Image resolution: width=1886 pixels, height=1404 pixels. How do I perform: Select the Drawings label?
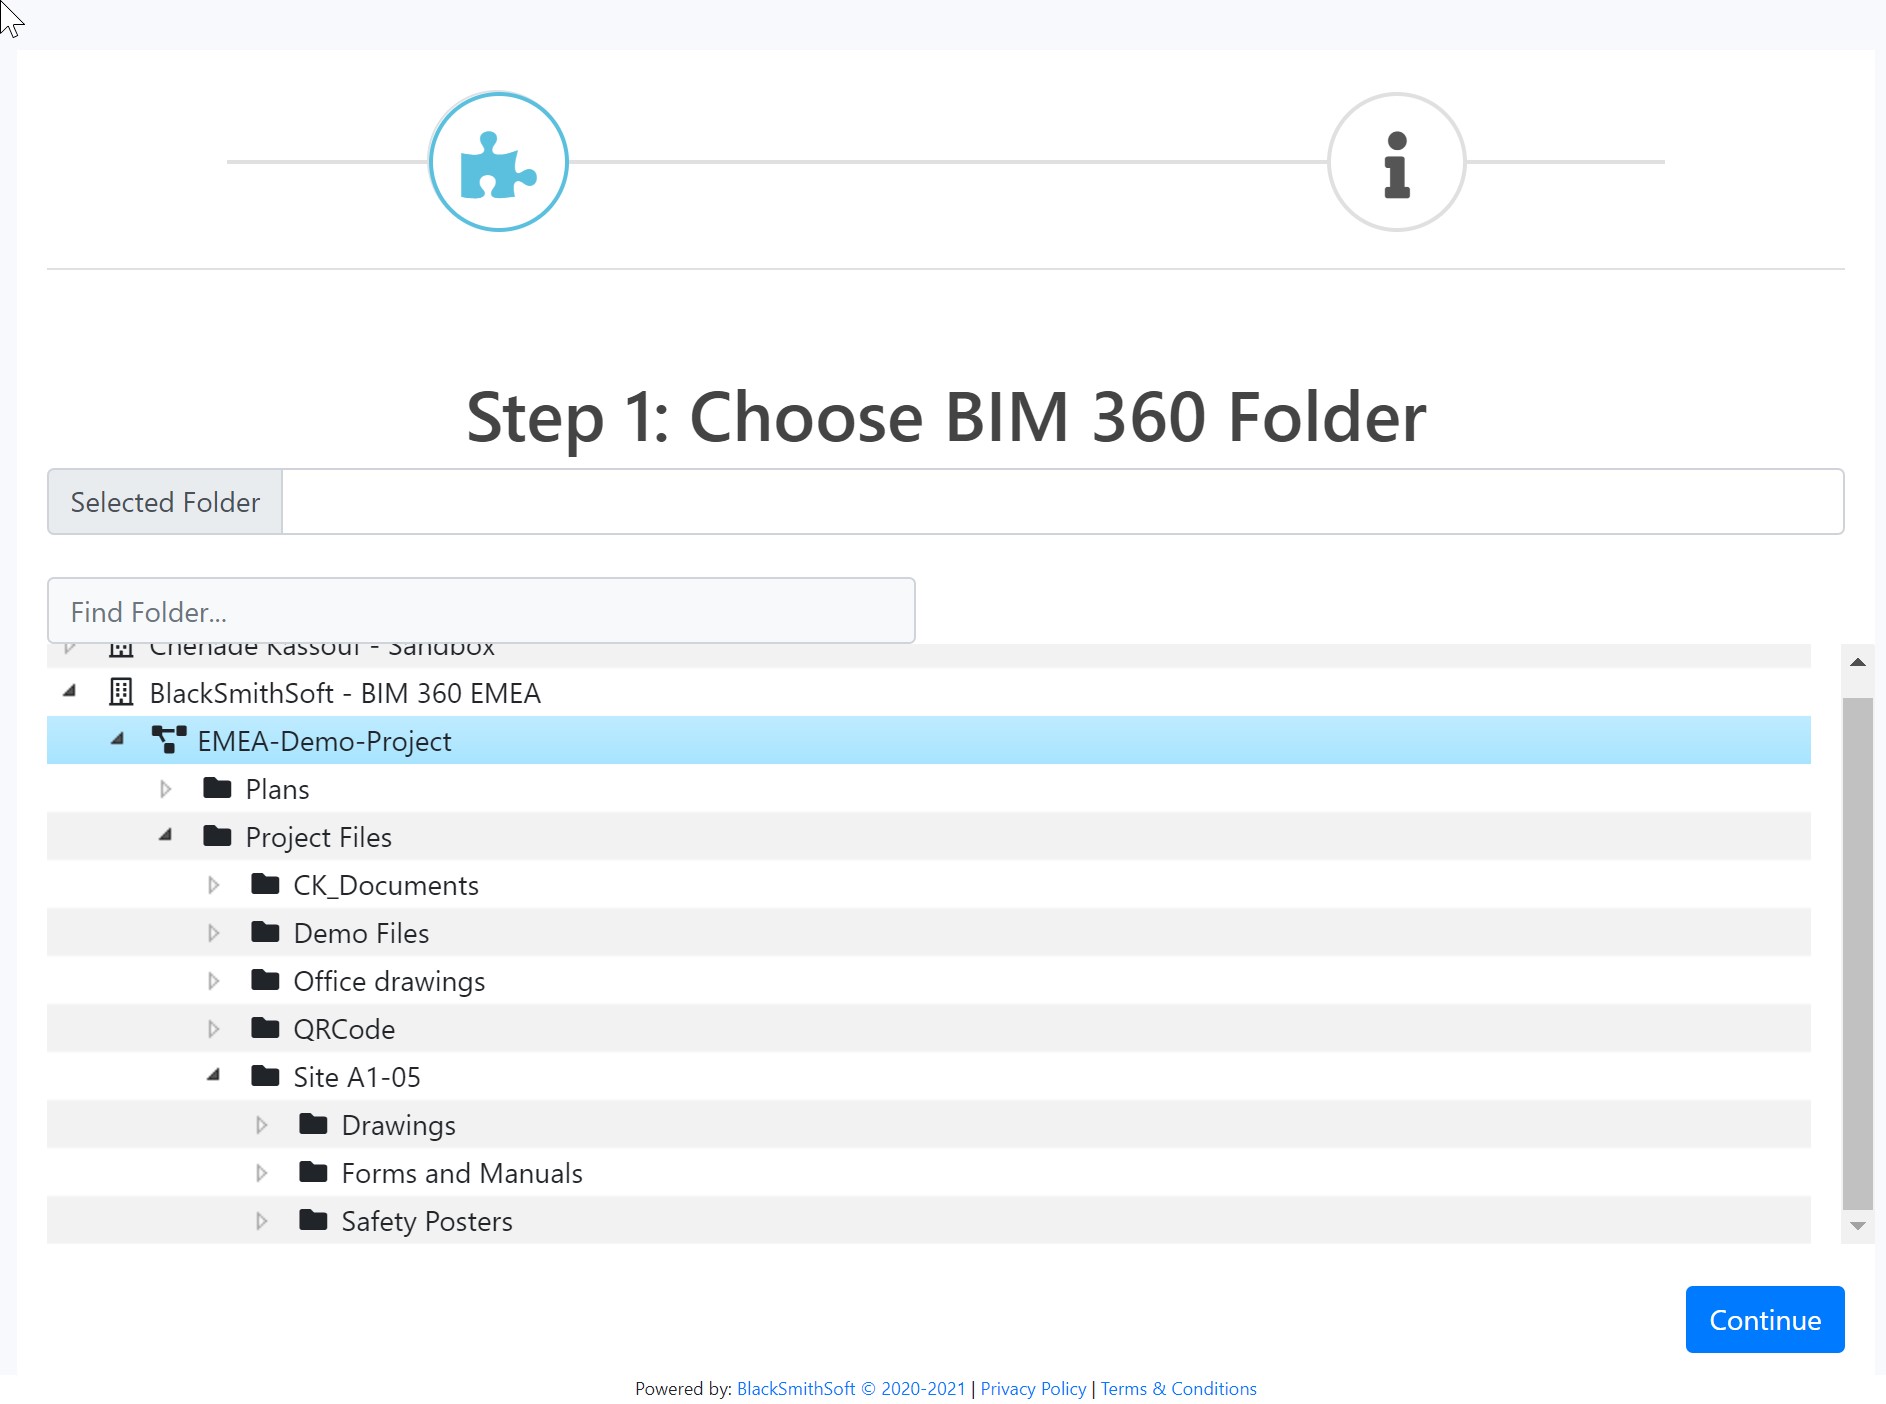[398, 1125]
